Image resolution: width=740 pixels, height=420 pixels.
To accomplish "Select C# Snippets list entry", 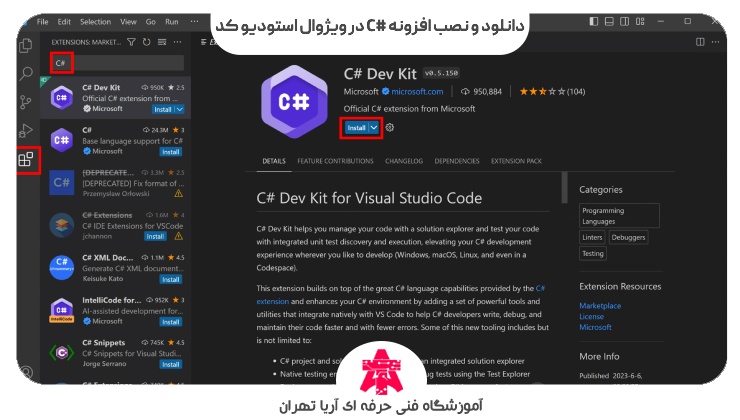I will (x=116, y=353).
